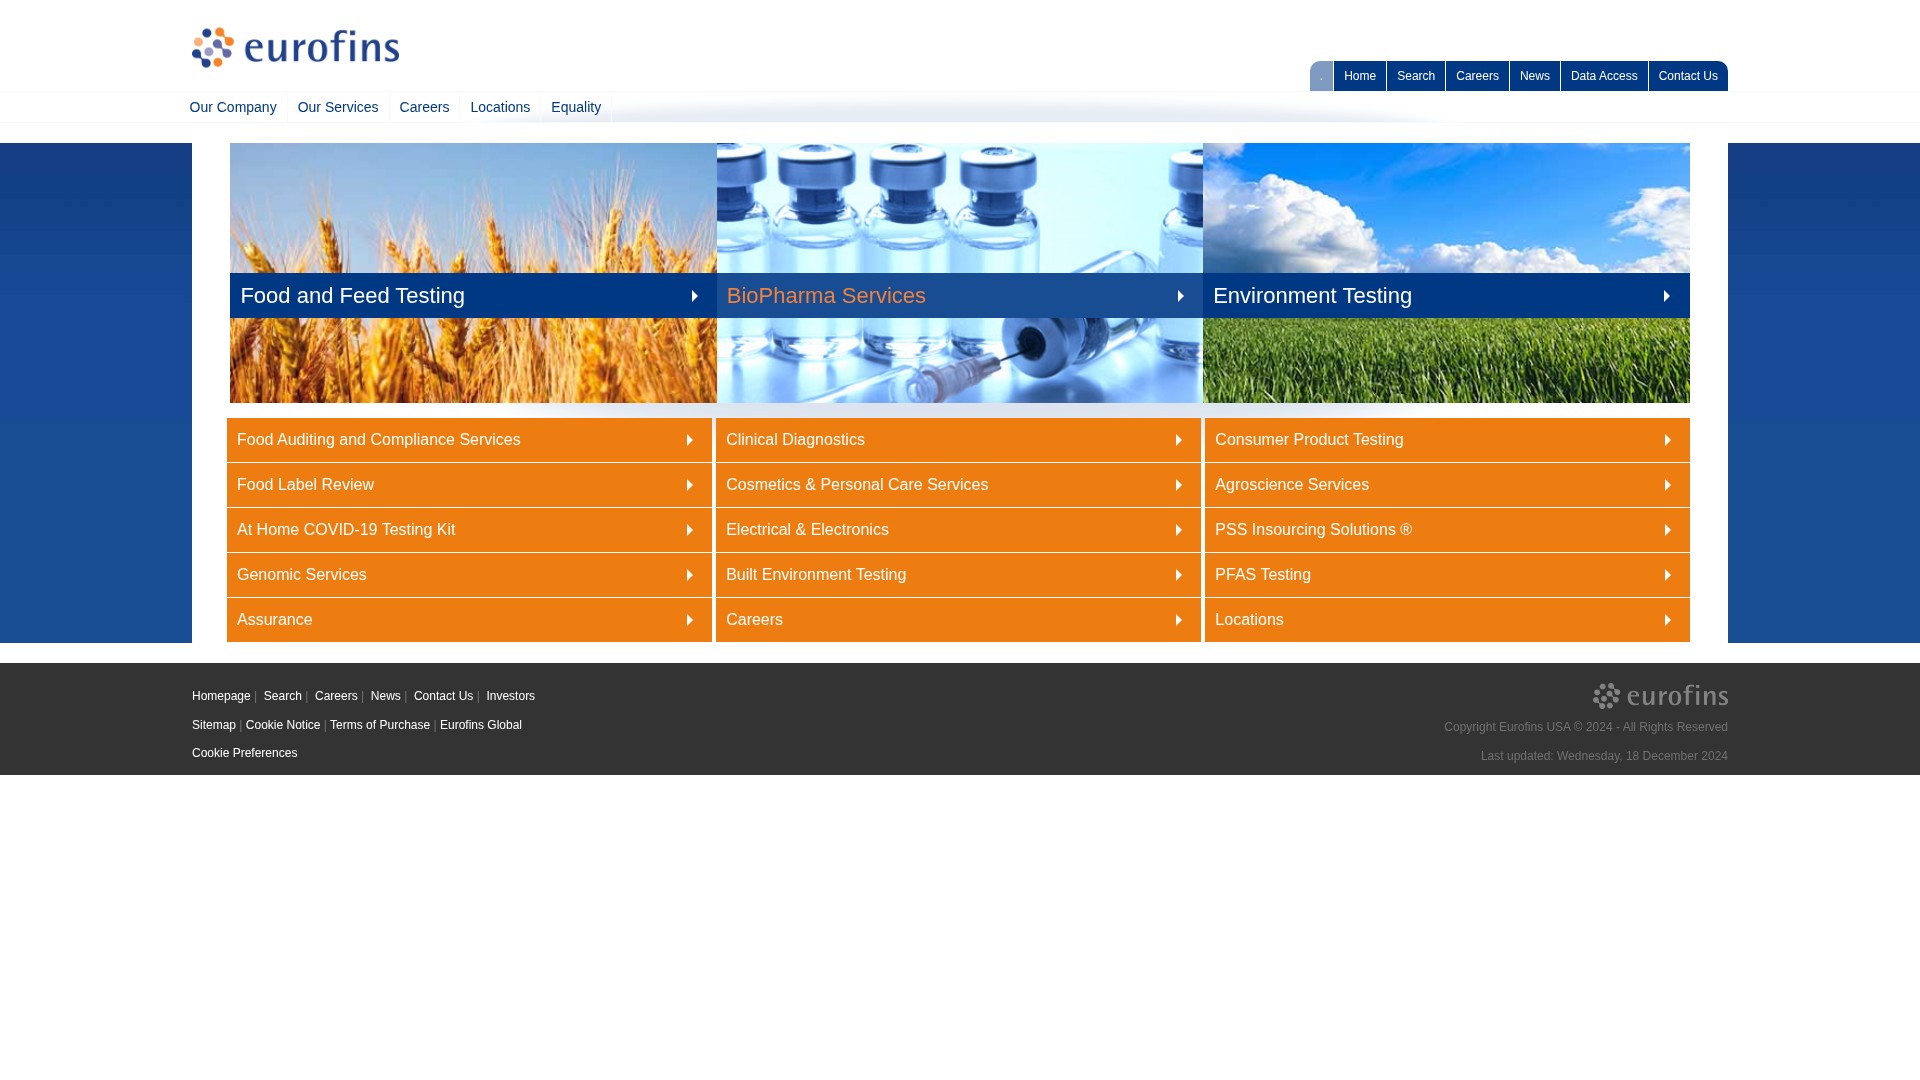Open Clinical Diagnostics
The image size is (1920, 1080).
tap(958, 440)
